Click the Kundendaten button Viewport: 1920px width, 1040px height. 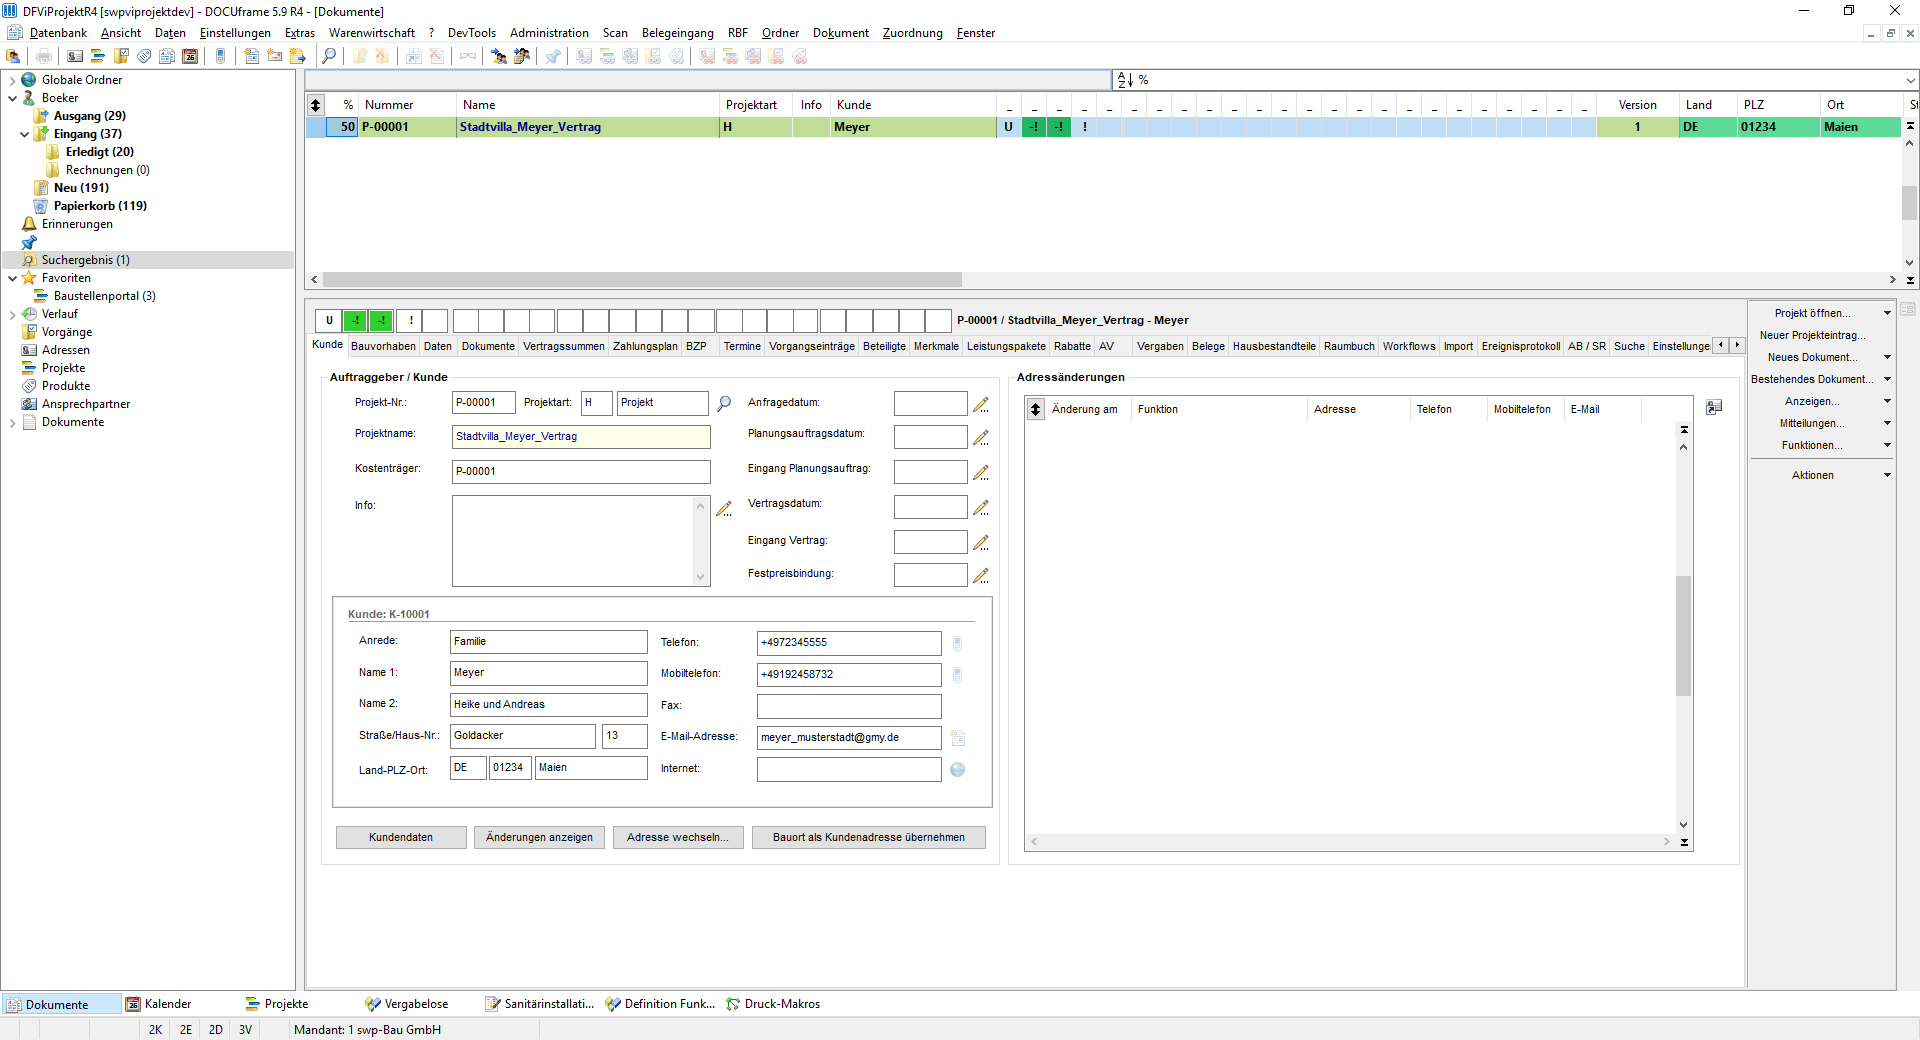click(401, 838)
